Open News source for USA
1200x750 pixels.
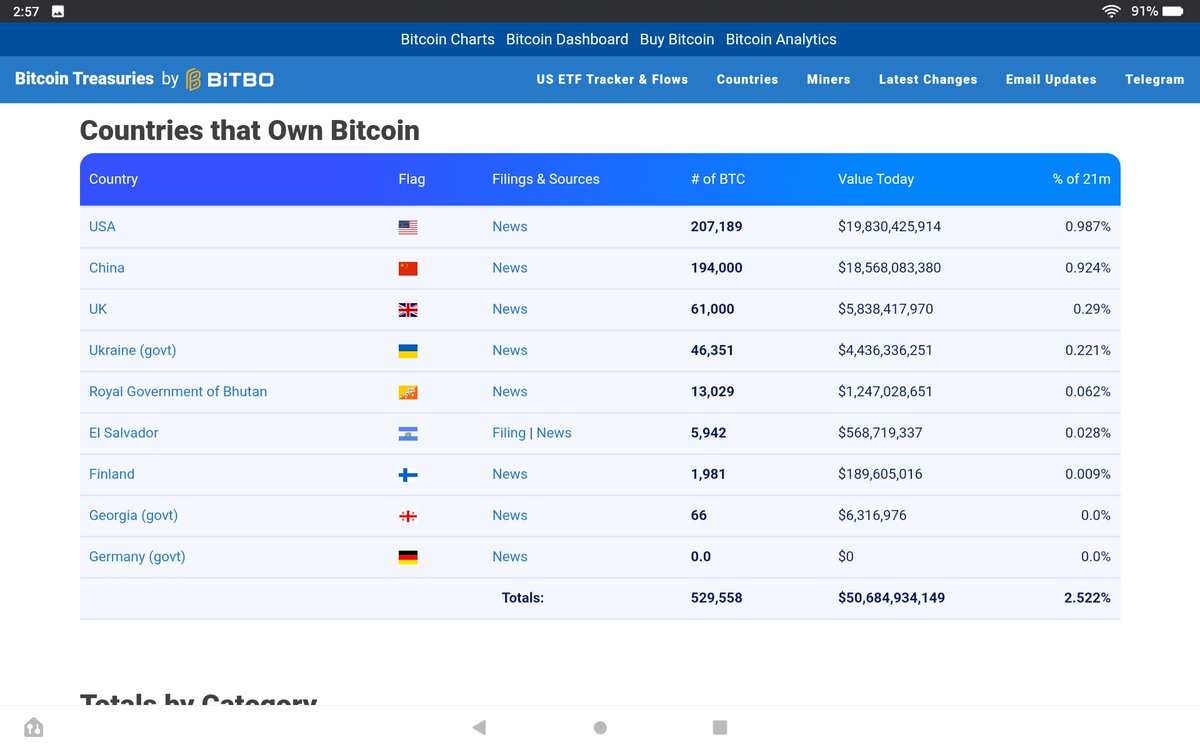[x=510, y=227]
